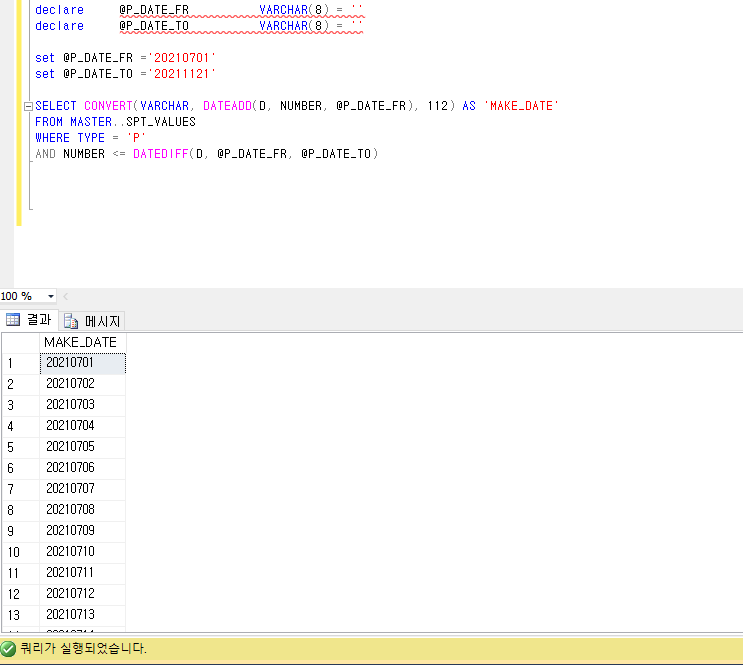743x665 pixels.
Task: Click the cell with value 20210710
Action: pyautogui.click(x=82, y=552)
